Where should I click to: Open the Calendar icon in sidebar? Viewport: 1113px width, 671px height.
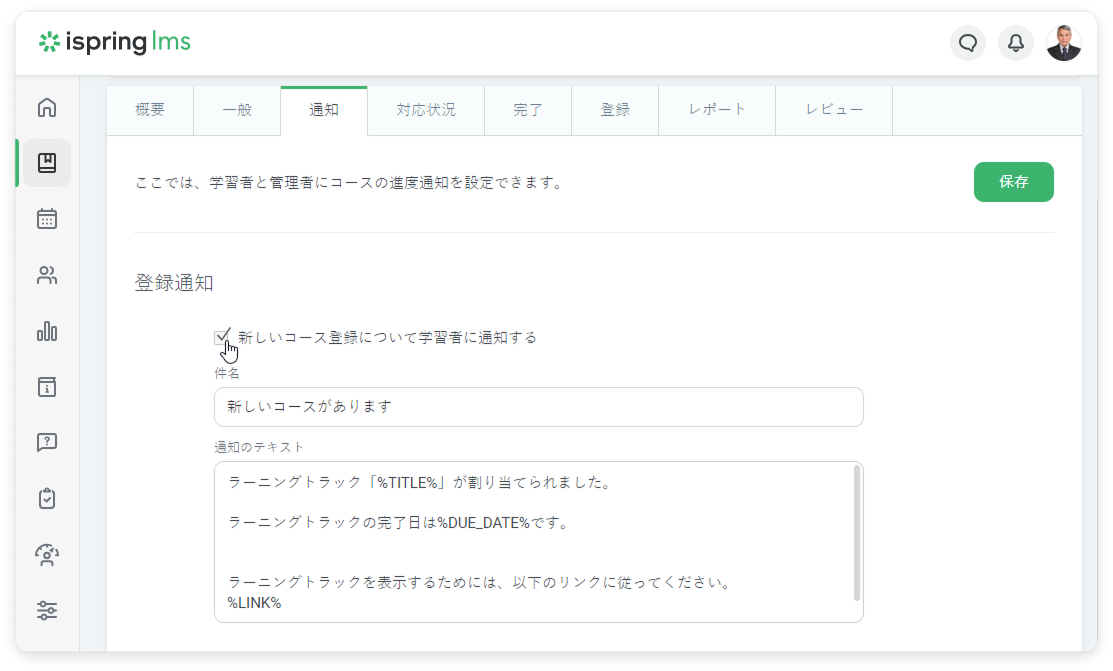click(47, 219)
